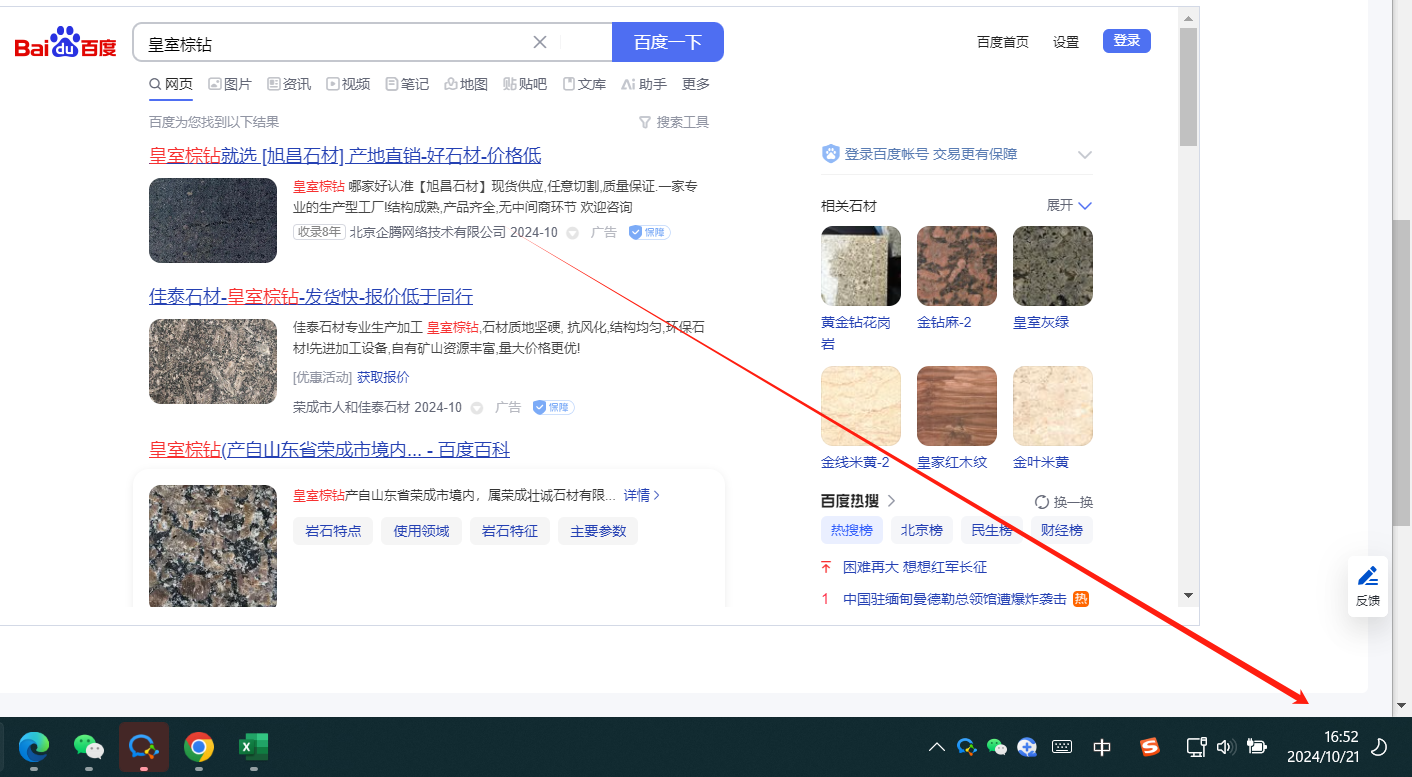The height and width of the screenshot is (777, 1412).
Task: Open the 皇室棕钻 百度百科 result link
Action: 329,450
